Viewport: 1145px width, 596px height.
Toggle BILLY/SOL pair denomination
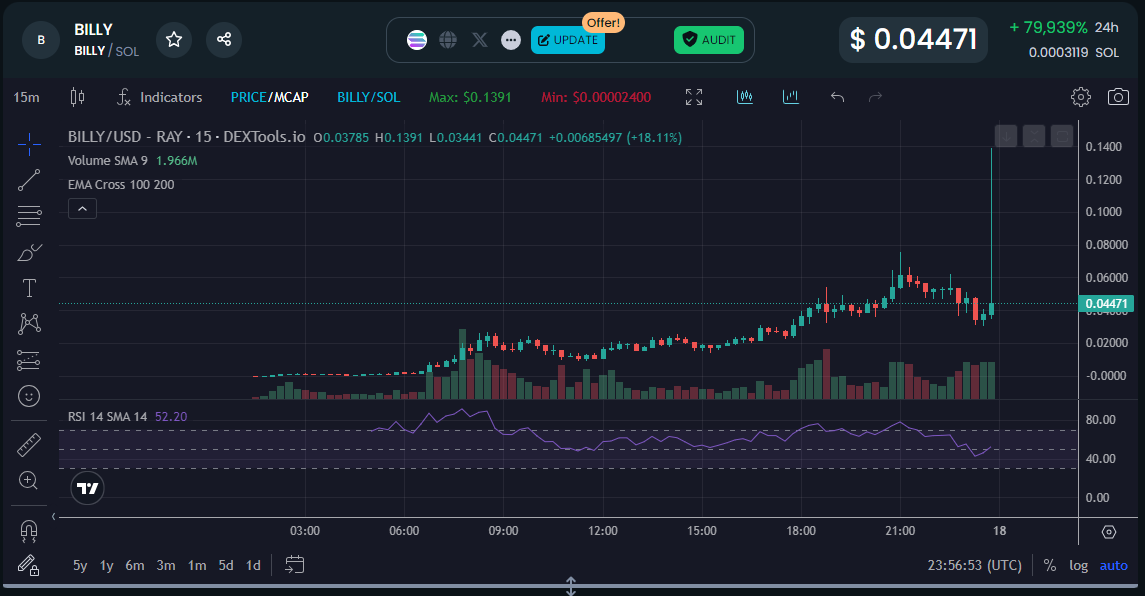click(x=368, y=97)
